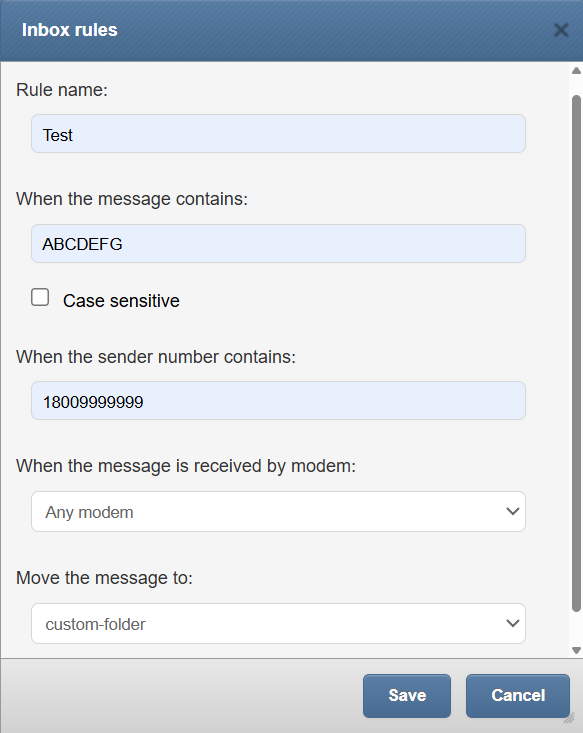Click the When the message contains label
Image resolution: width=583 pixels, height=733 pixels.
[x=132, y=199]
